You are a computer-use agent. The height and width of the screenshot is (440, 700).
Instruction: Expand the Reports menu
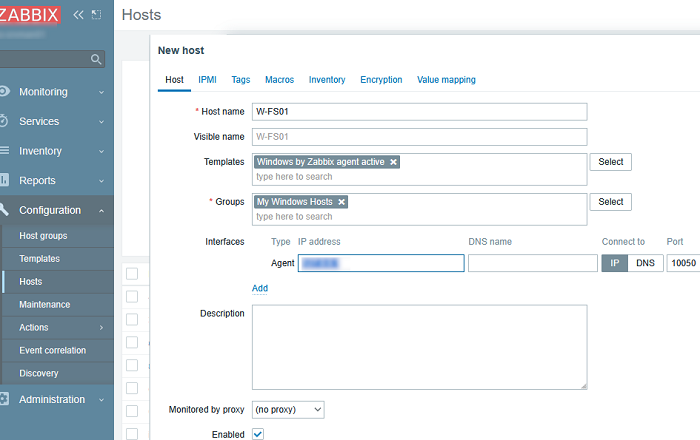[101, 181]
